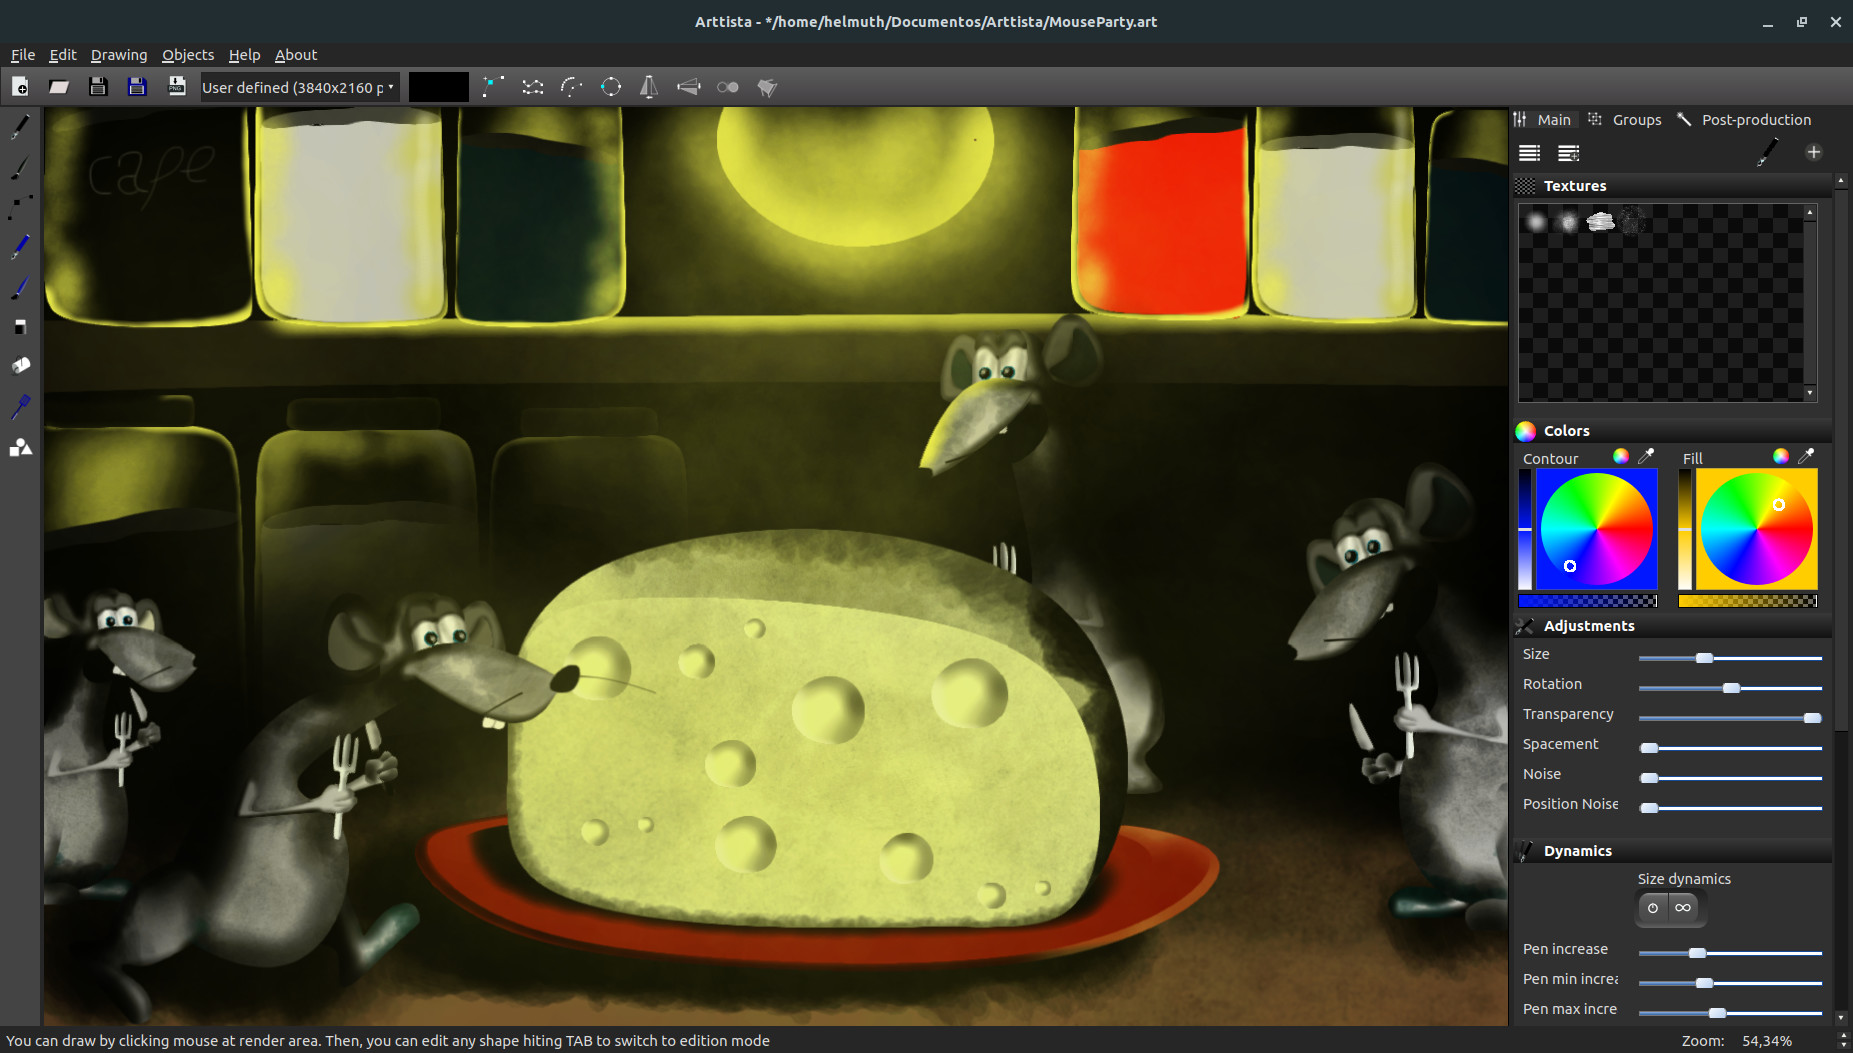Pick the Contour color with the eyedropper

pos(1646,456)
